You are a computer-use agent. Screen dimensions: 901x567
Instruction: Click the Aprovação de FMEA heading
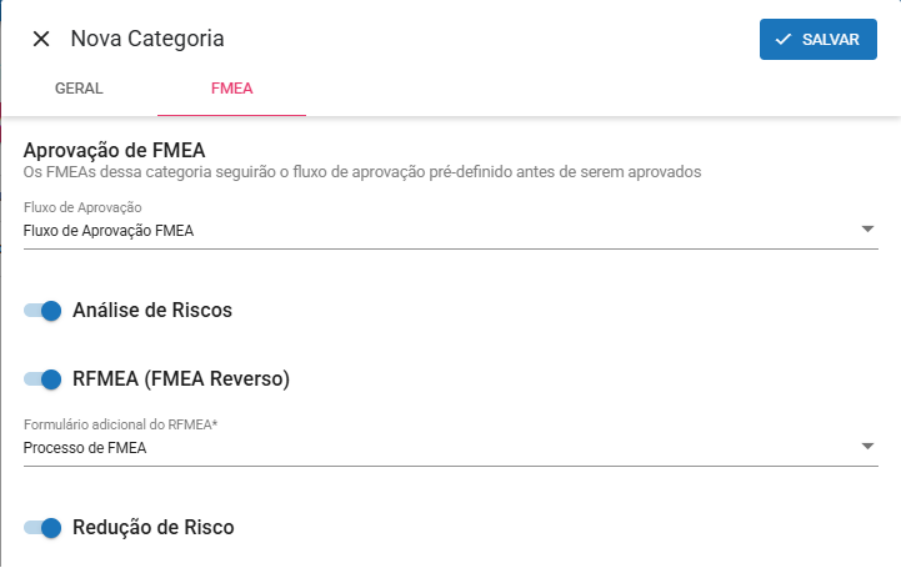coord(114,151)
